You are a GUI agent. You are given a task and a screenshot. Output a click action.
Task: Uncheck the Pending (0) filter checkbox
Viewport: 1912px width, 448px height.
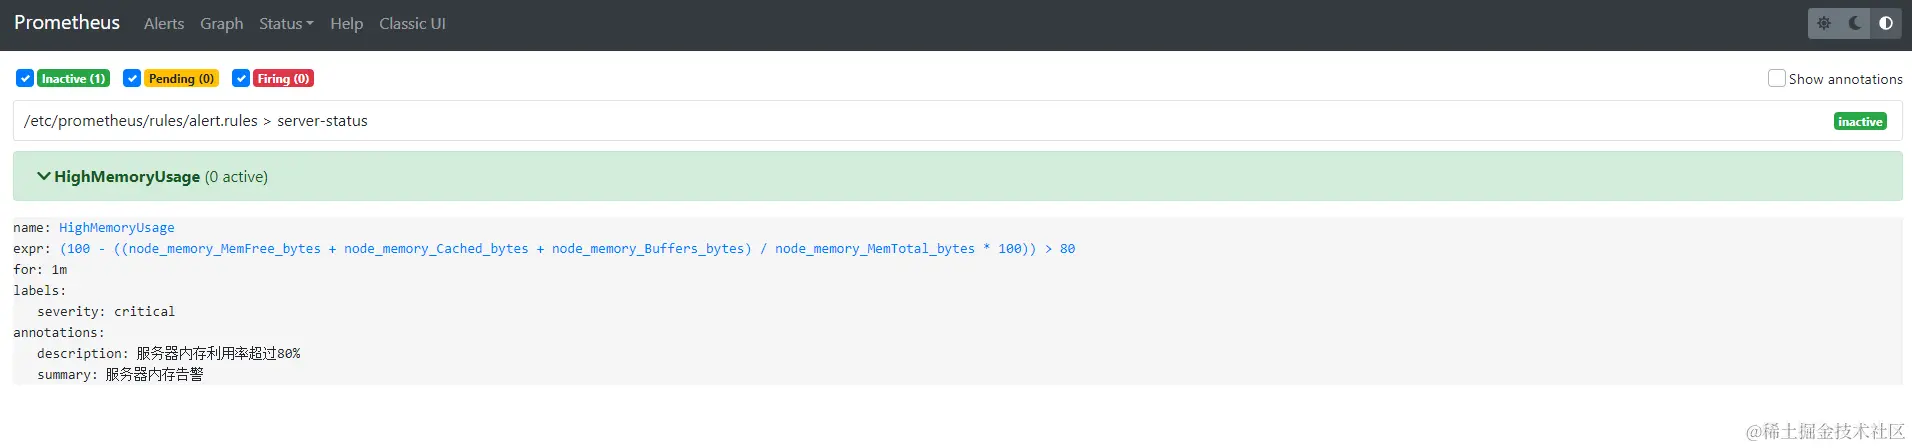(132, 78)
